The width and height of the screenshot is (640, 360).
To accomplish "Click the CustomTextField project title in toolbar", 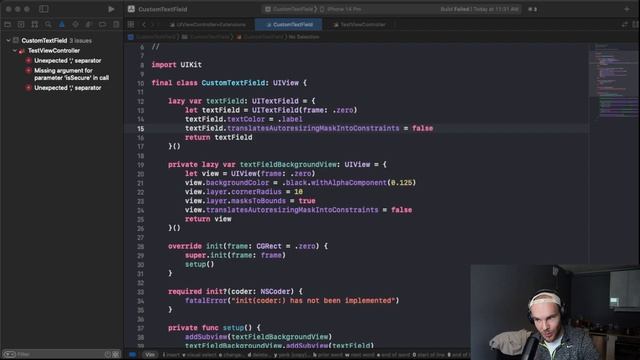I will [x=162, y=9].
